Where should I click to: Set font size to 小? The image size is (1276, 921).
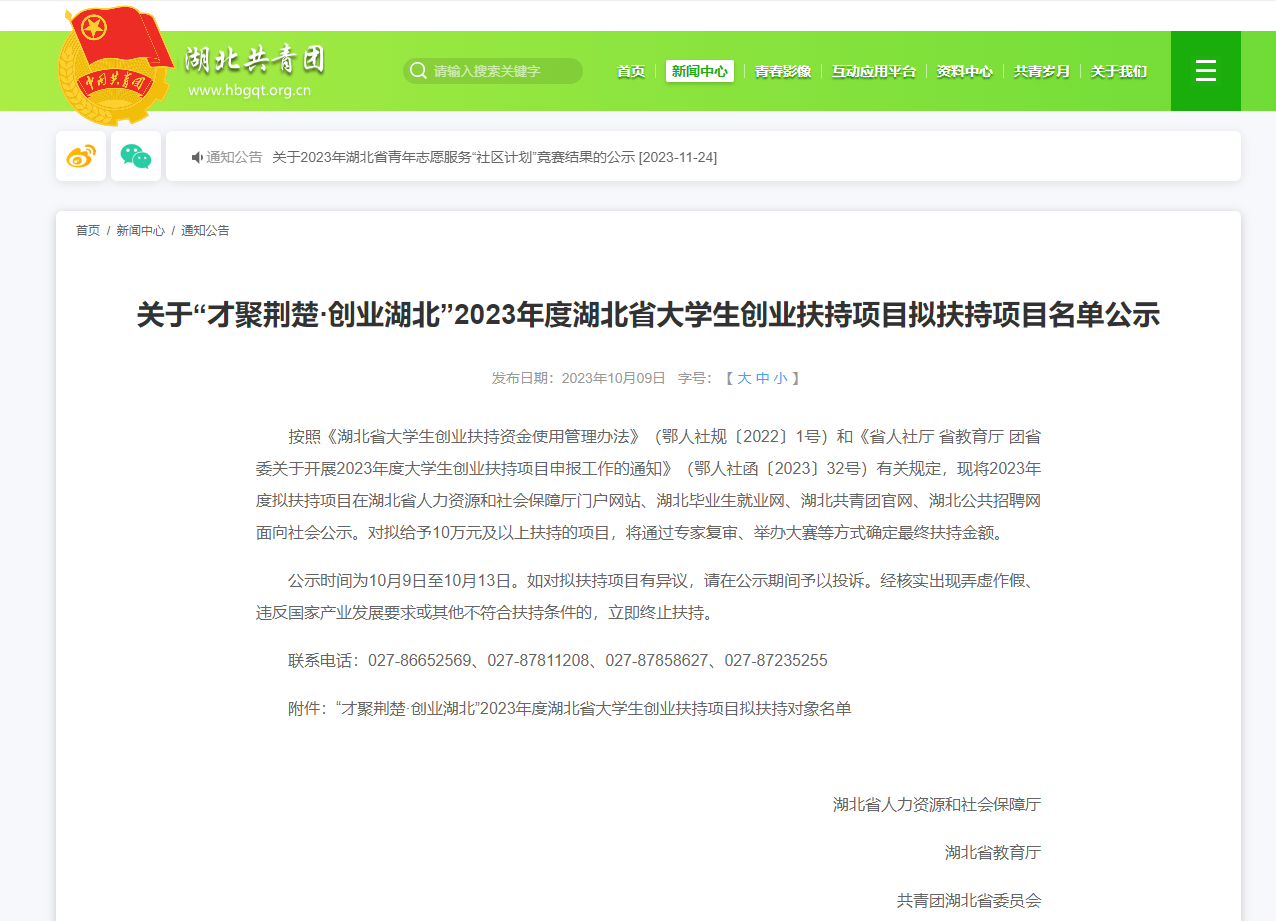pyautogui.click(x=780, y=378)
